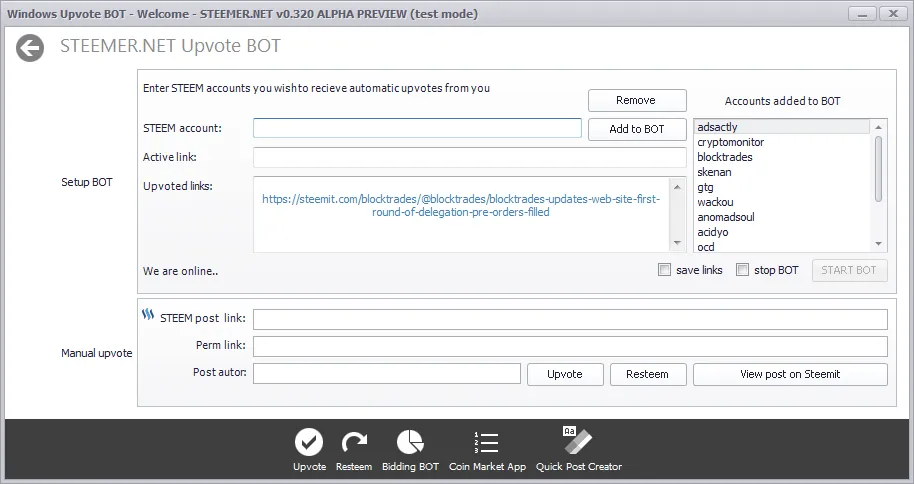Close the Upvote BOT window
The height and width of the screenshot is (484, 914).
[892, 13]
